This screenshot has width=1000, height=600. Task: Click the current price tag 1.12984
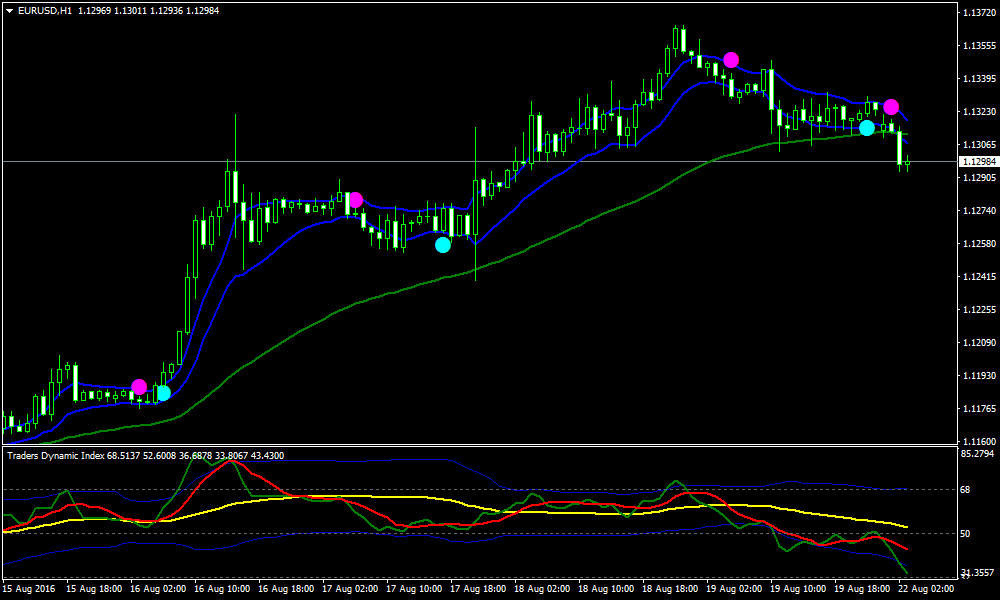[976, 162]
